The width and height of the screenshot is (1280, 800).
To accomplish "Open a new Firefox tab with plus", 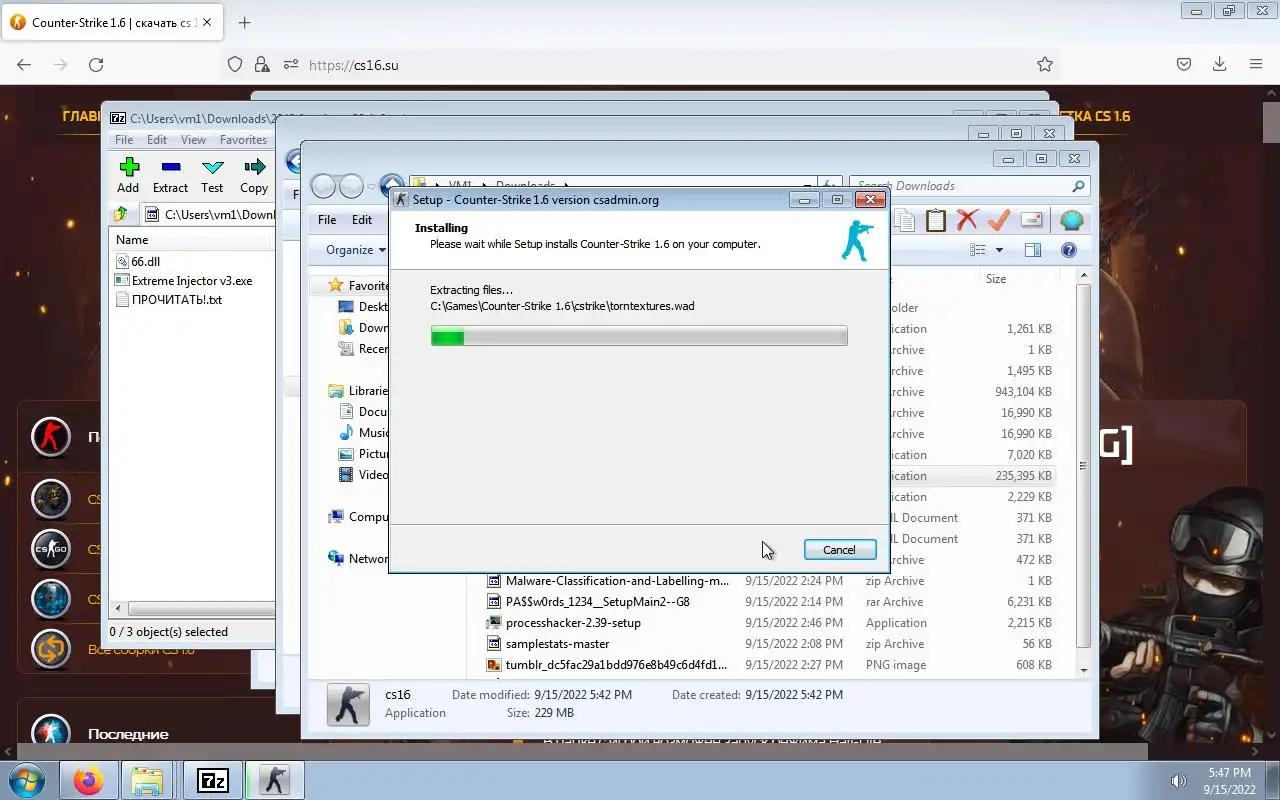I will [x=244, y=22].
